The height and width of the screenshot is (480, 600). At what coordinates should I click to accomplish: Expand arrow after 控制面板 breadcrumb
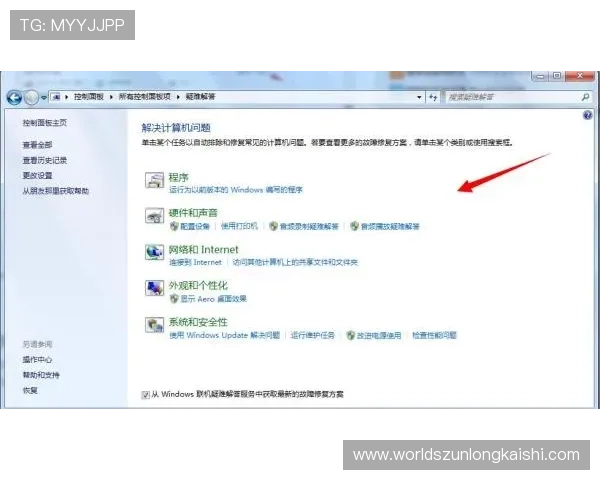(111, 97)
